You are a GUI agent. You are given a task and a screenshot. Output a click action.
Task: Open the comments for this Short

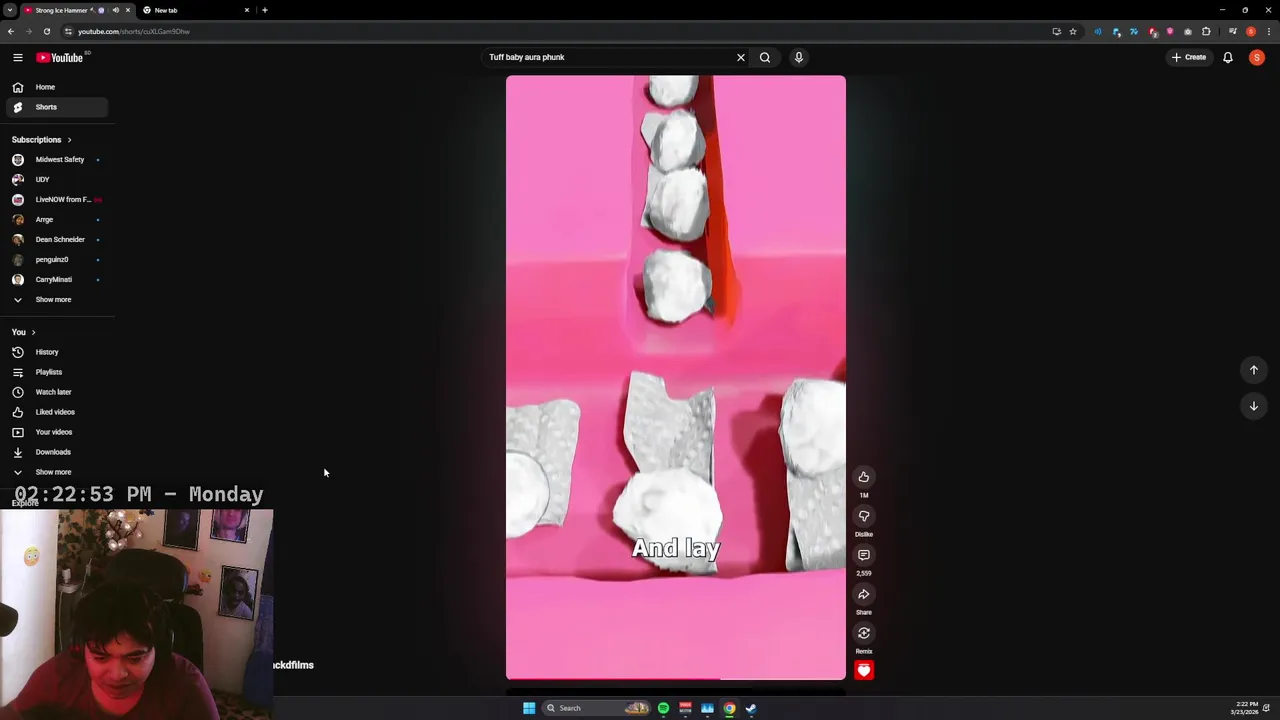(864, 555)
